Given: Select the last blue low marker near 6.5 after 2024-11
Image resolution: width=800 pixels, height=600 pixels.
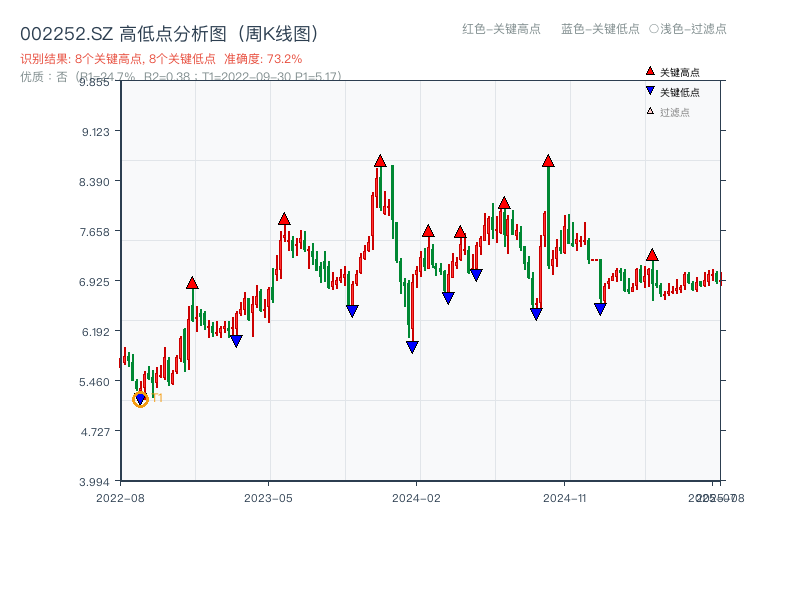Looking at the screenshot, I should pyautogui.click(x=601, y=309).
